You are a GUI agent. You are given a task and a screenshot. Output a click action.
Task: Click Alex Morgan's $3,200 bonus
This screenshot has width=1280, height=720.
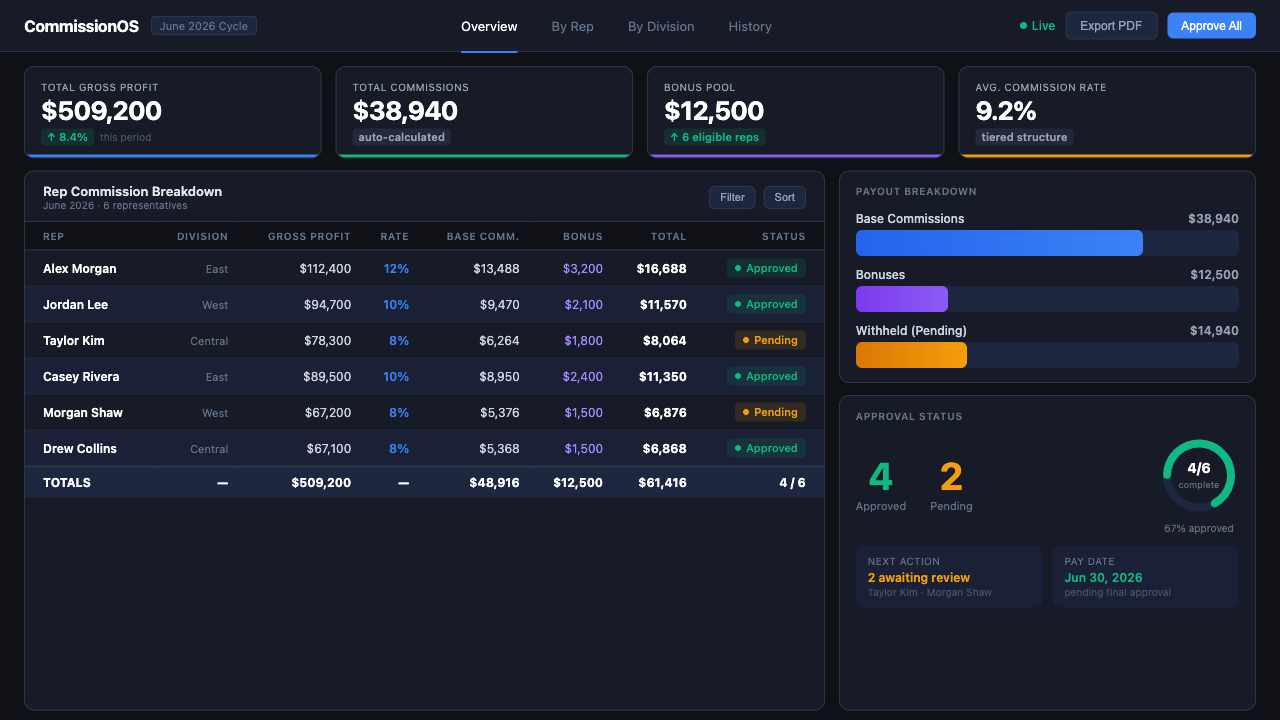point(583,268)
